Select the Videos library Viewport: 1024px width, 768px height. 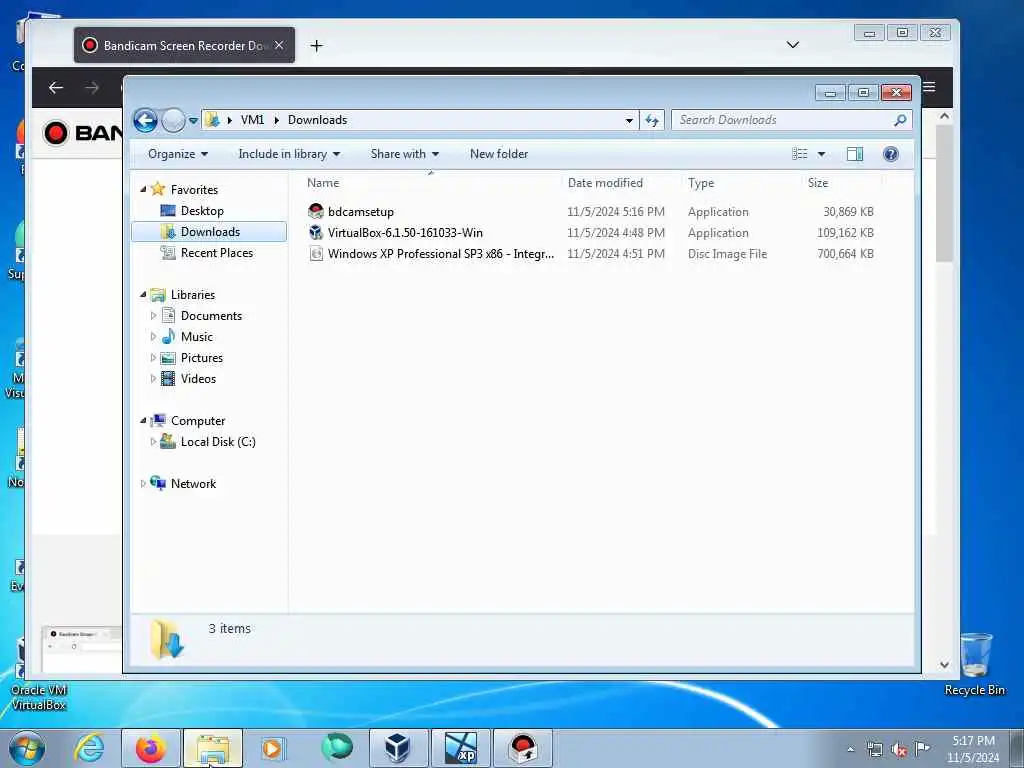pos(198,378)
